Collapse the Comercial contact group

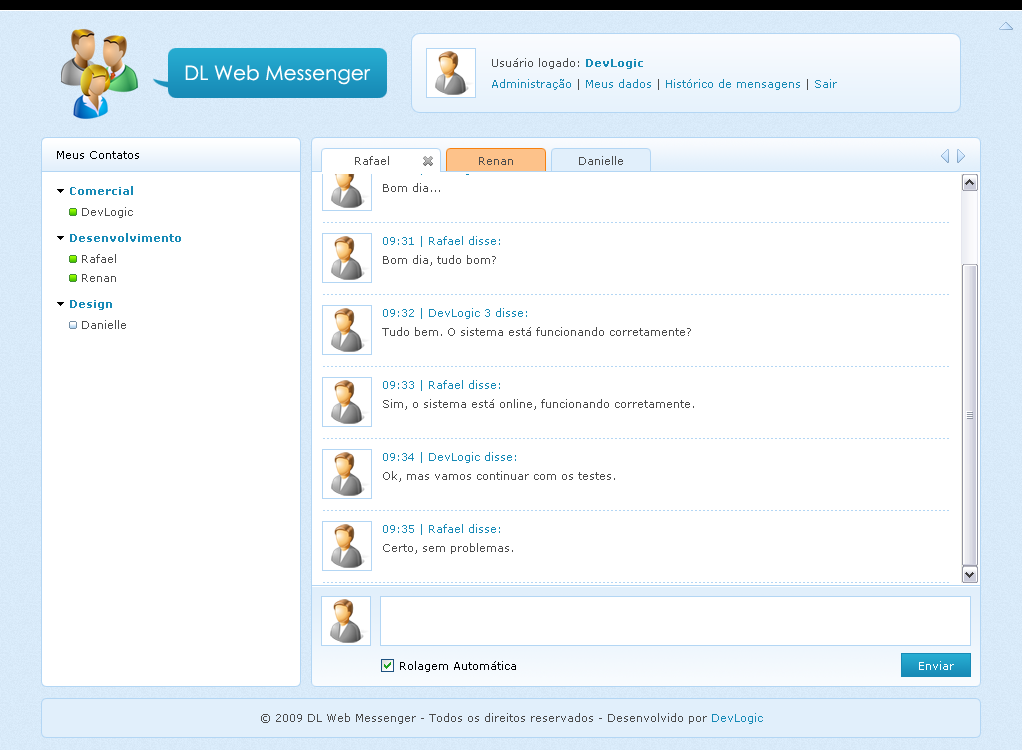(x=61, y=191)
